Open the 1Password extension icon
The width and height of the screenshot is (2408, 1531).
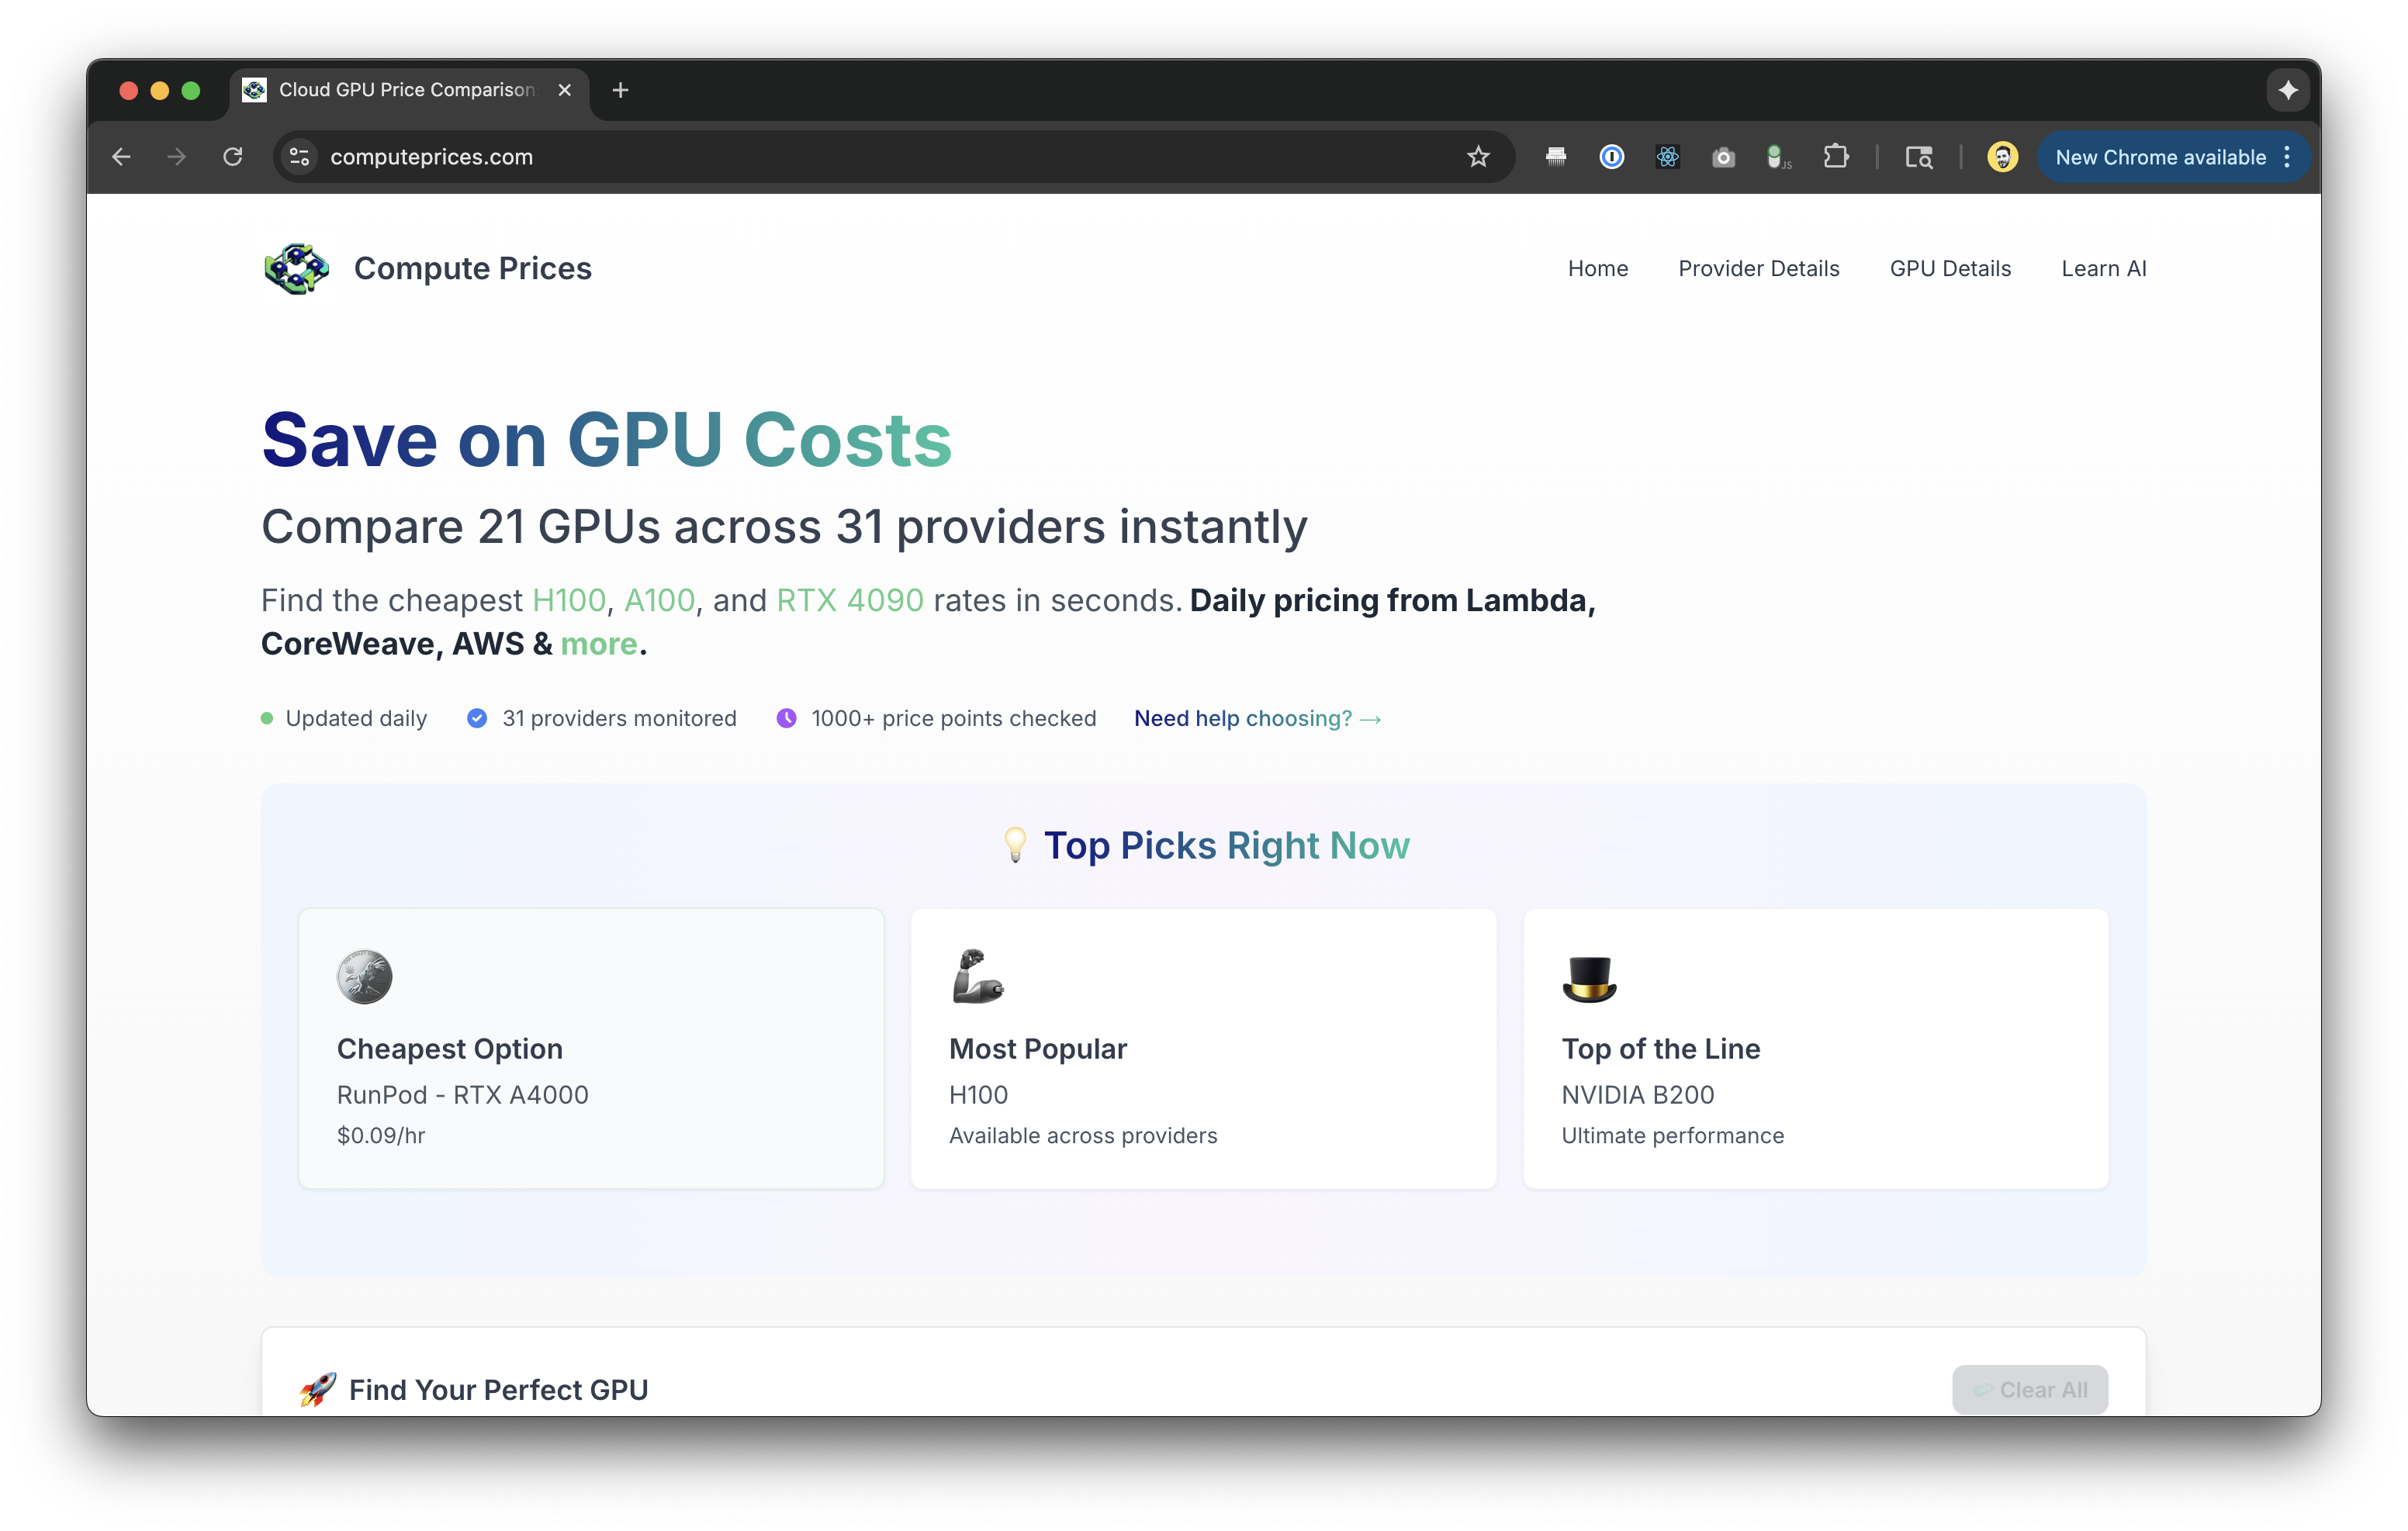point(1612,157)
